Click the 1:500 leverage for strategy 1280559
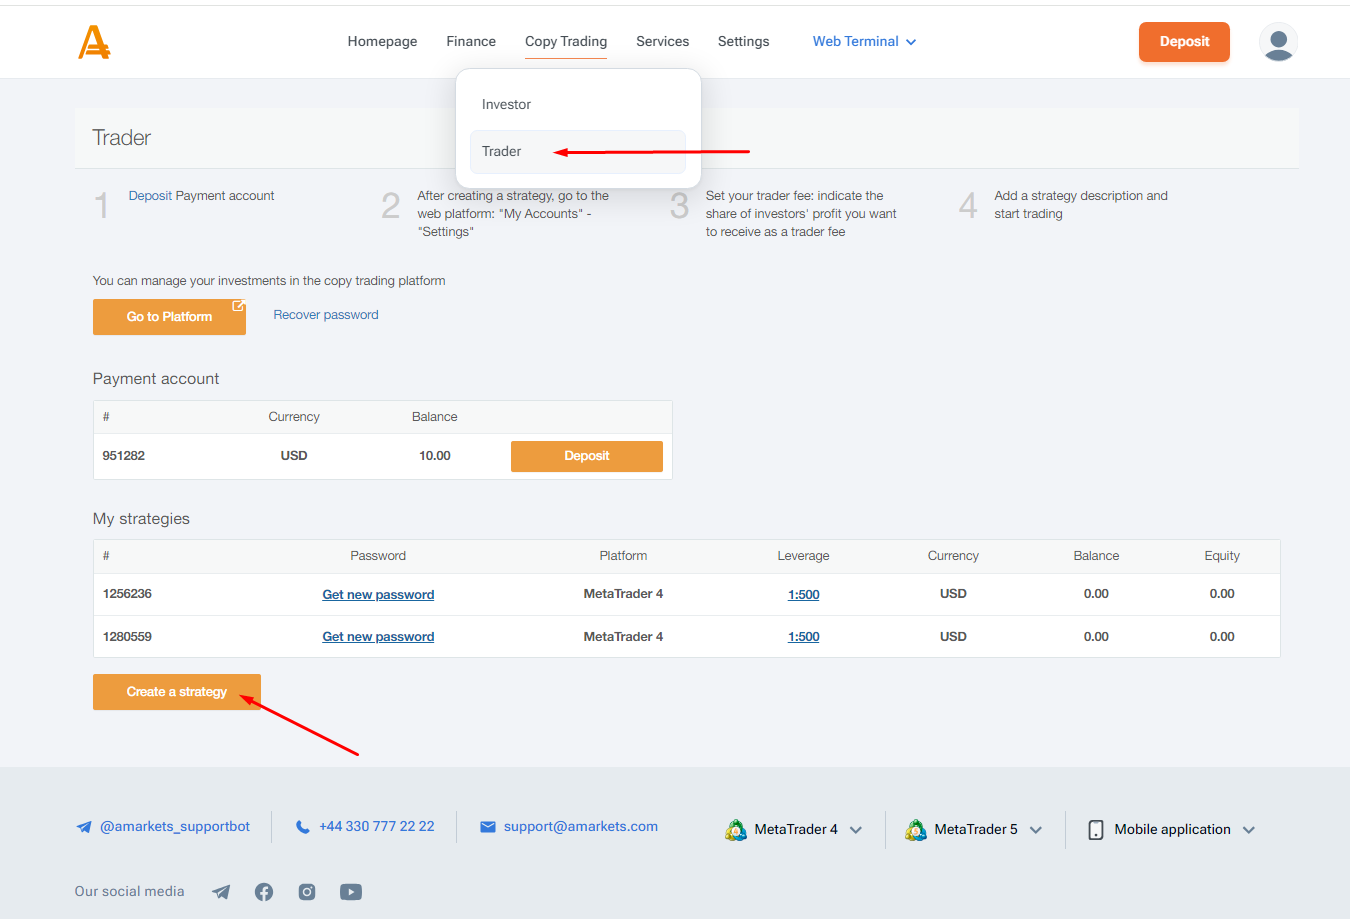Viewport: 1350px width, 919px height. [803, 637]
